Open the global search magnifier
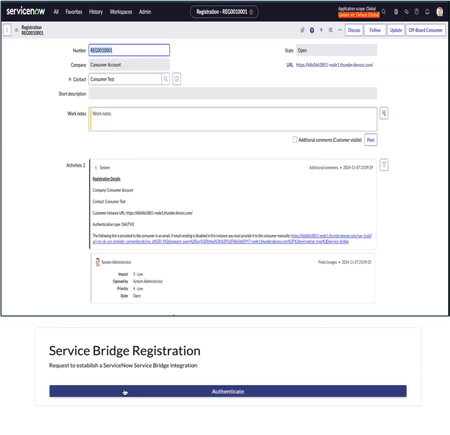 click(x=384, y=12)
